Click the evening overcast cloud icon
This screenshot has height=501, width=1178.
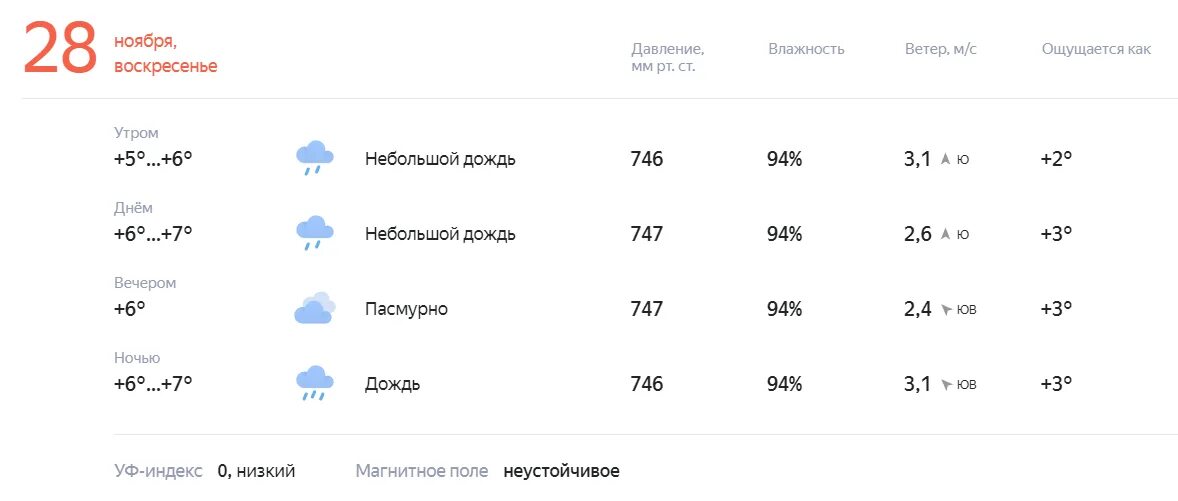pyautogui.click(x=314, y=308)
